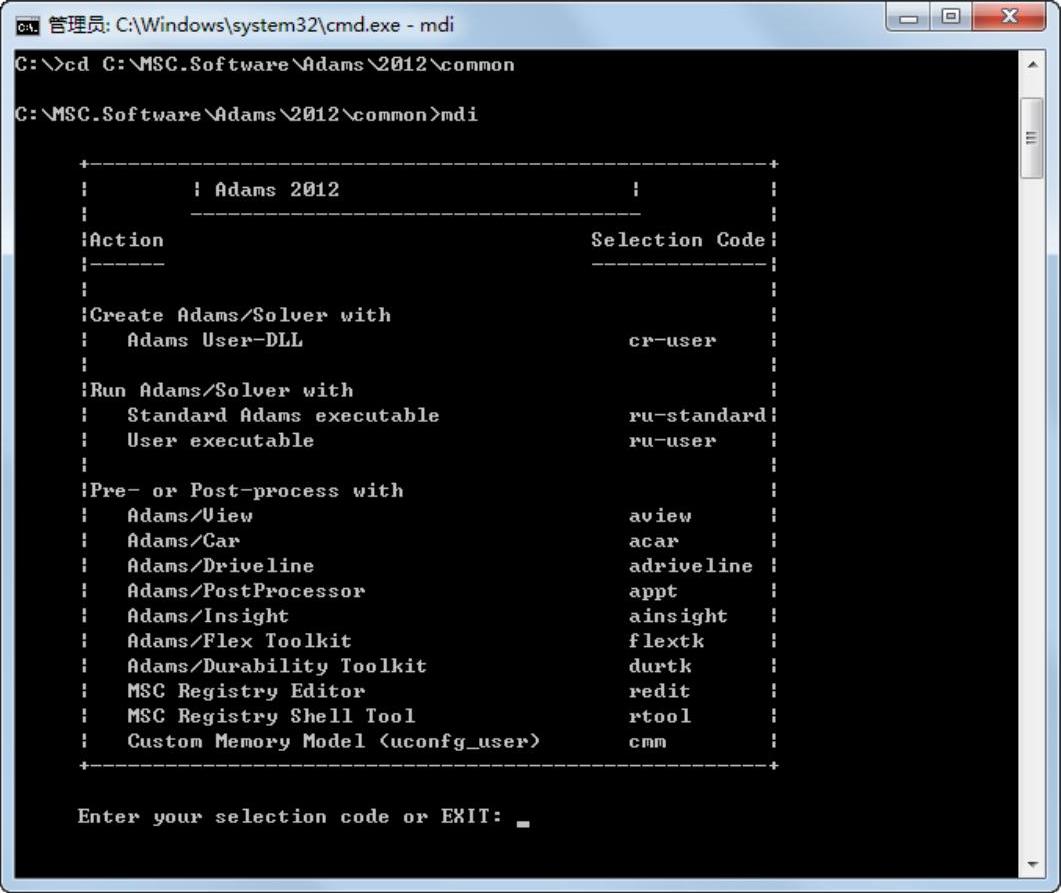The image size is (1061, 893).
Task: Click the 'Adams/Driveline' row label
Action: click(221, 566)
